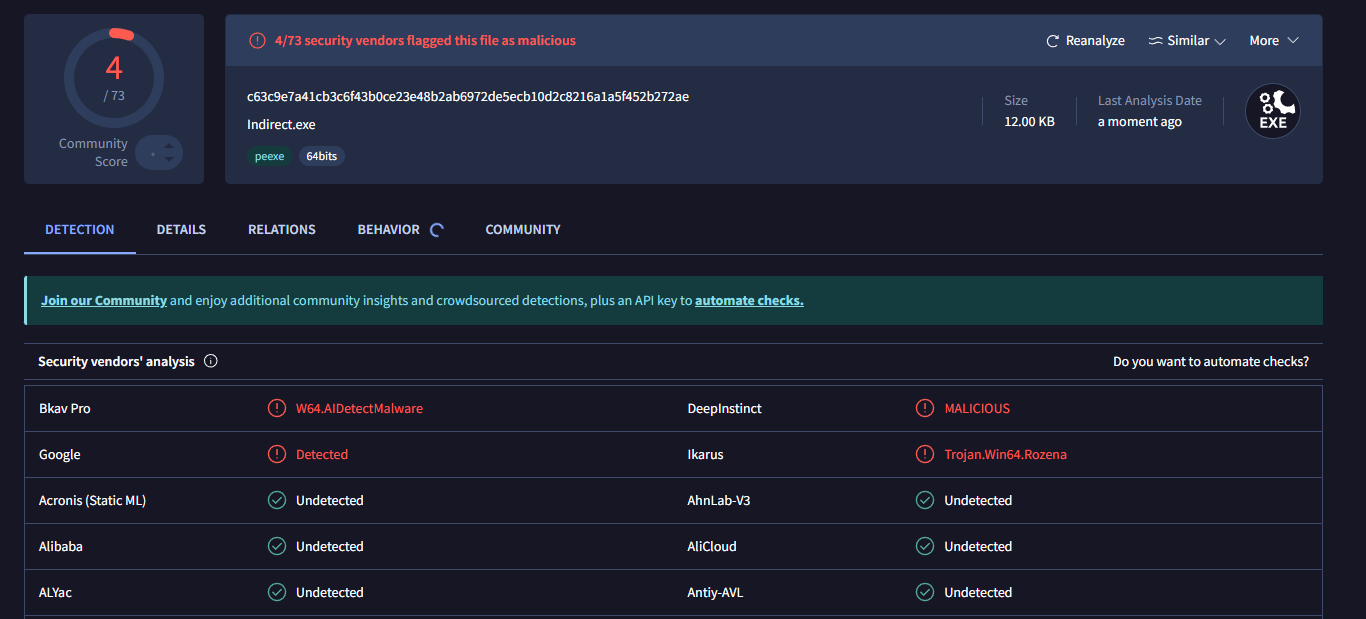This screenshot has height=619, width=1366.
Task: Click the ALYac undetected checkmark icon
Action: coord(276,592)
